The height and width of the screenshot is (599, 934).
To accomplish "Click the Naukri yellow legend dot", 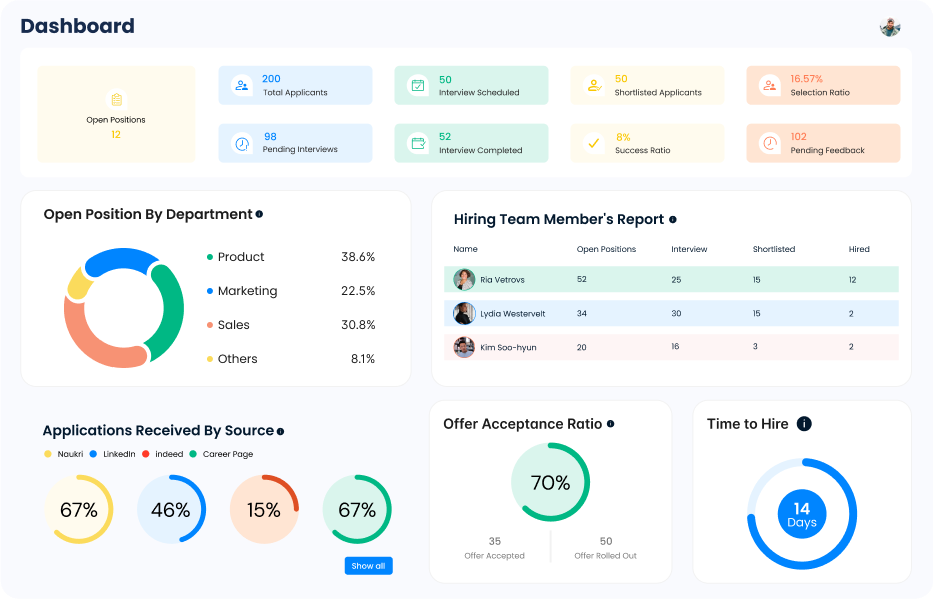I will click(48, 454).
